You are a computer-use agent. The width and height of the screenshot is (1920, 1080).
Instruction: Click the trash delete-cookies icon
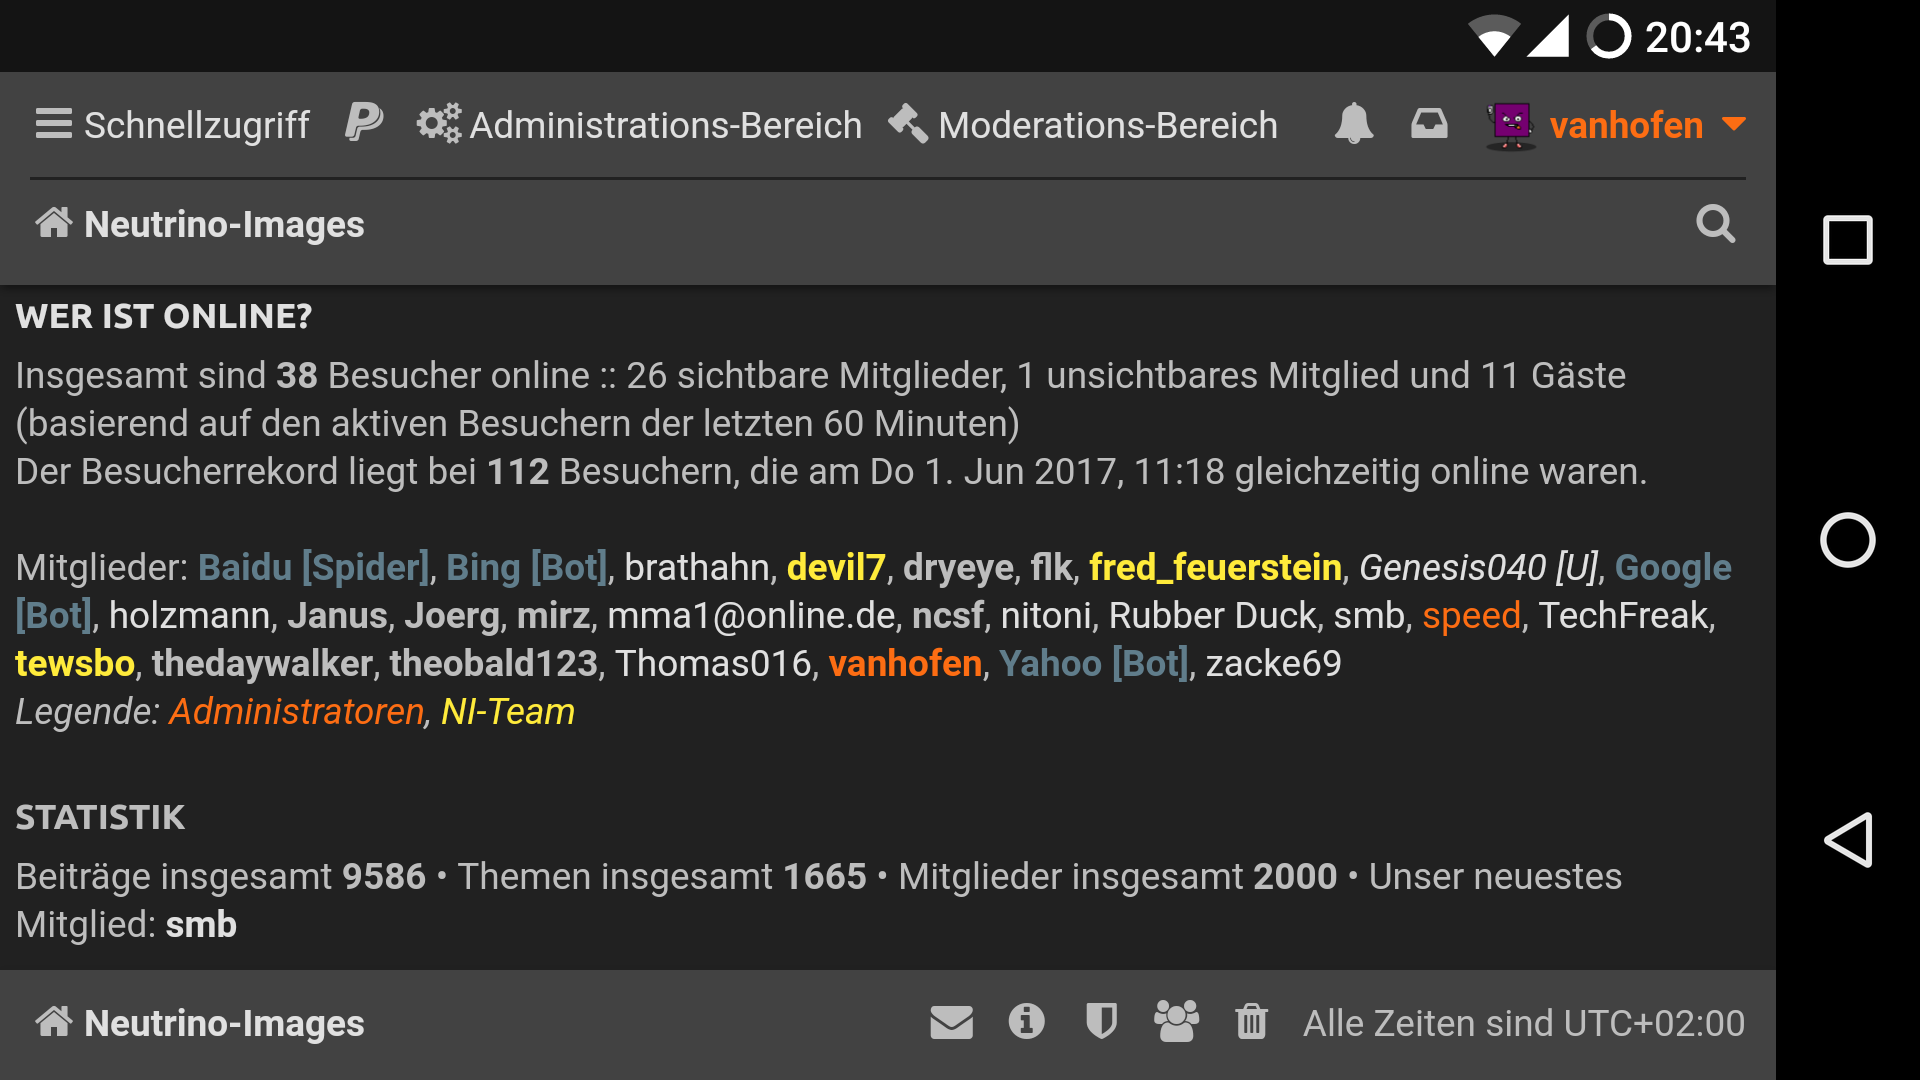[1251, 1022]
